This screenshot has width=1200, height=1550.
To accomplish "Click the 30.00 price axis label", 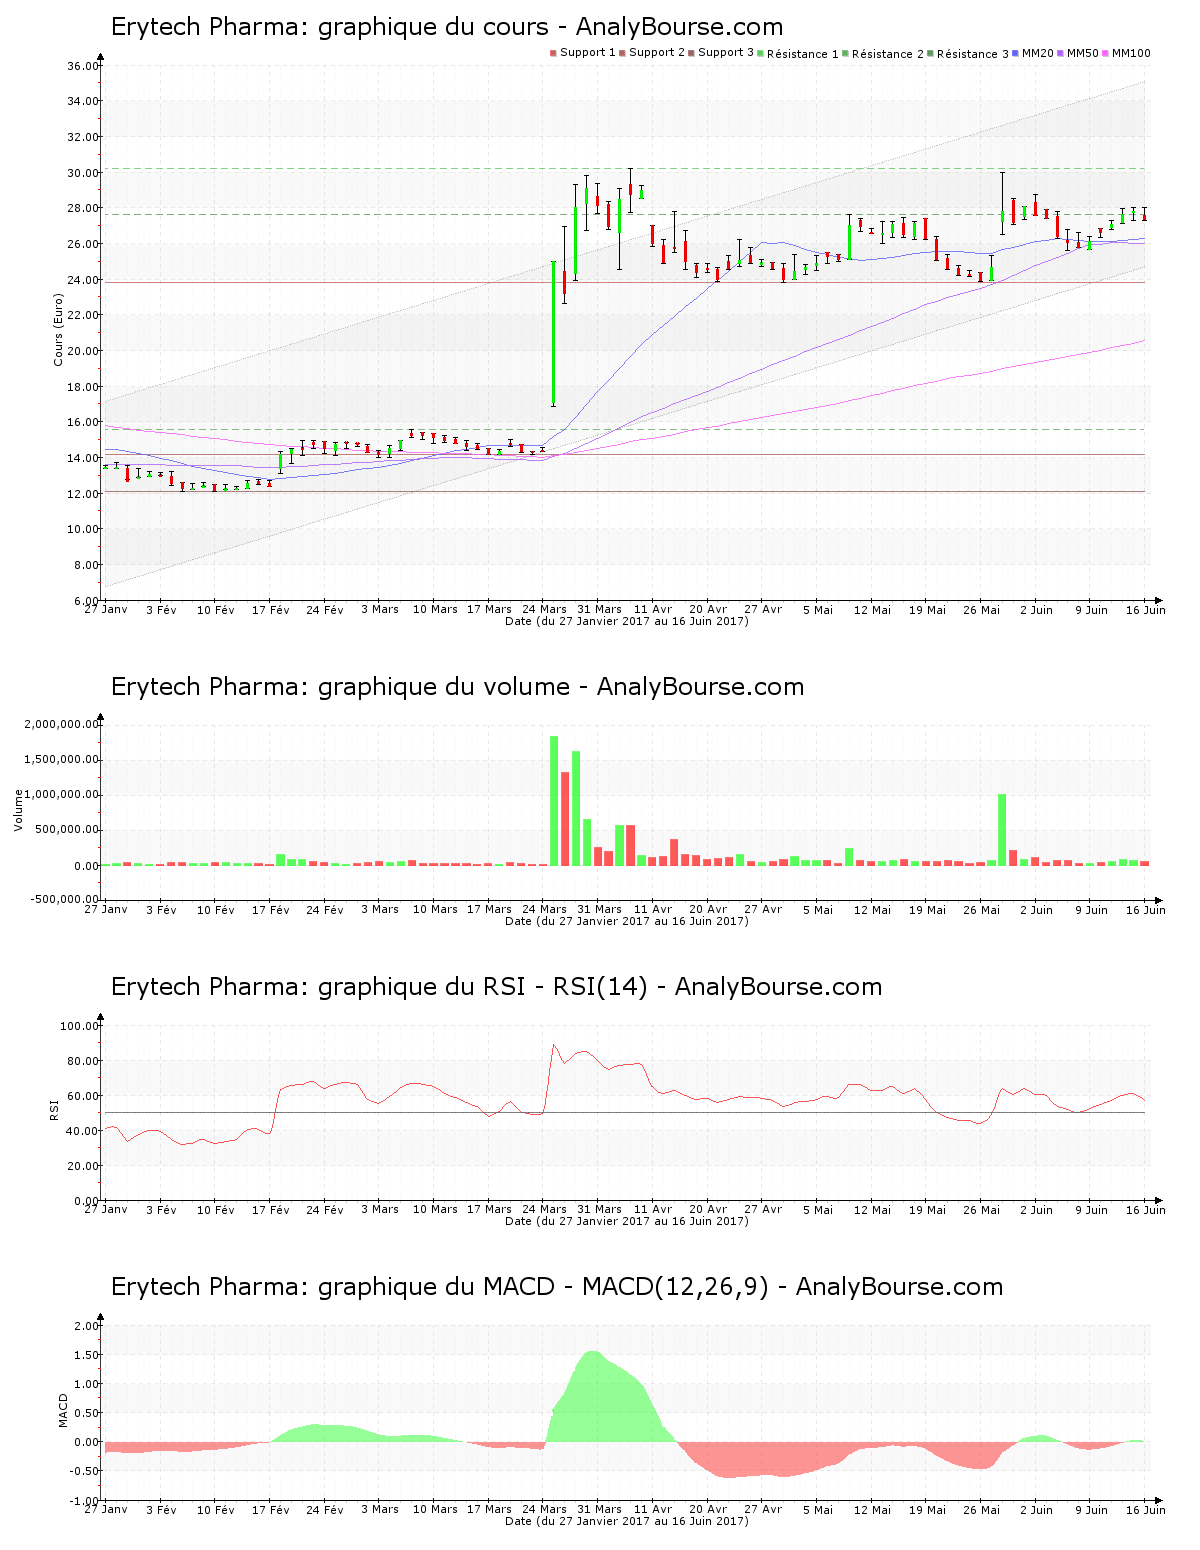I will pos(83,173).
